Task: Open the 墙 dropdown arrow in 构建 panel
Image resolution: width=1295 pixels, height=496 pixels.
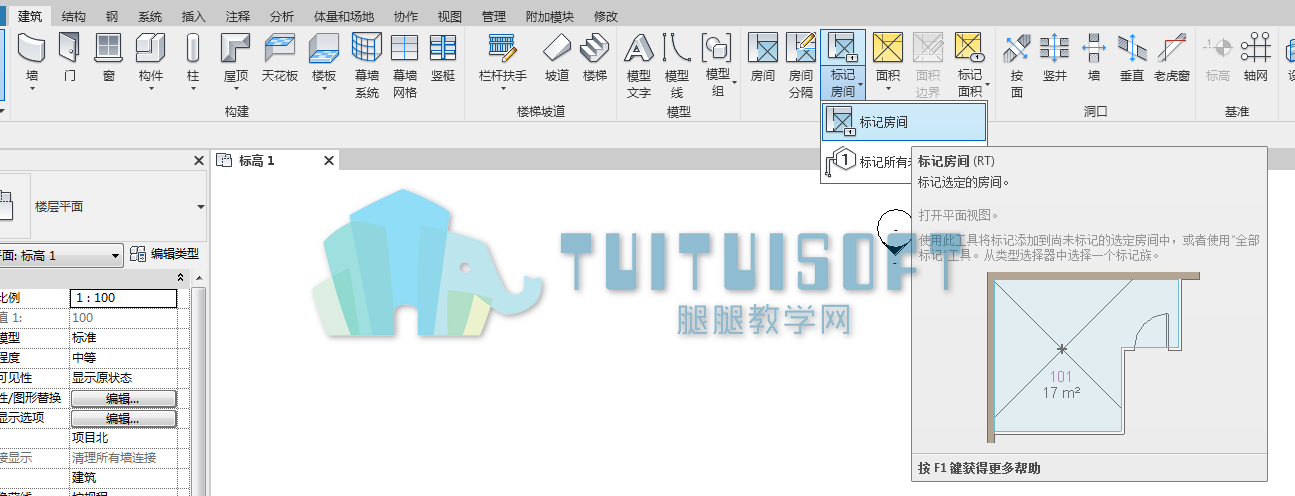Action: point(32,89)
